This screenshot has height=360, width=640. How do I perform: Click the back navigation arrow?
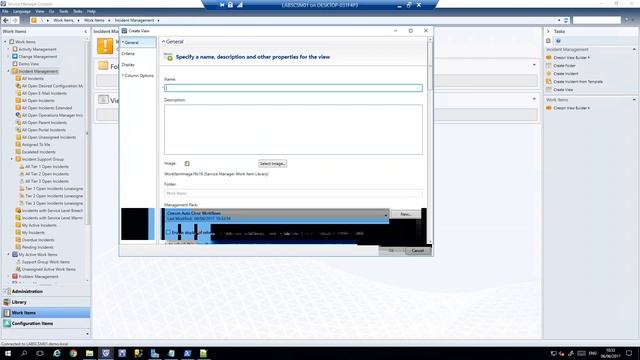[6, 20]
